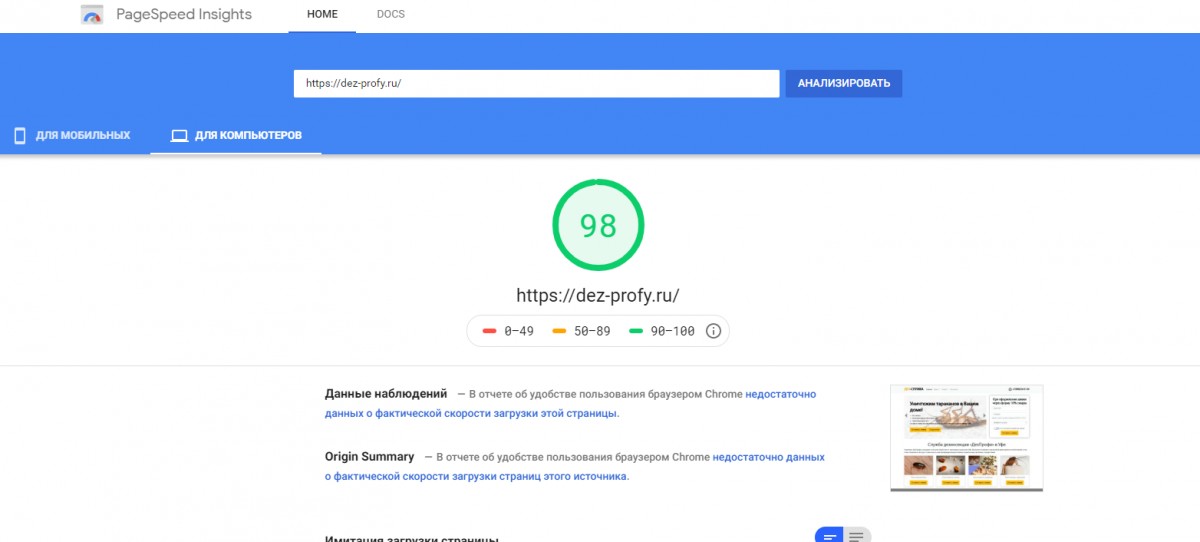Switch to the DOCS tab
Screen dimensions: 1200x542
[x=391, y=15]
